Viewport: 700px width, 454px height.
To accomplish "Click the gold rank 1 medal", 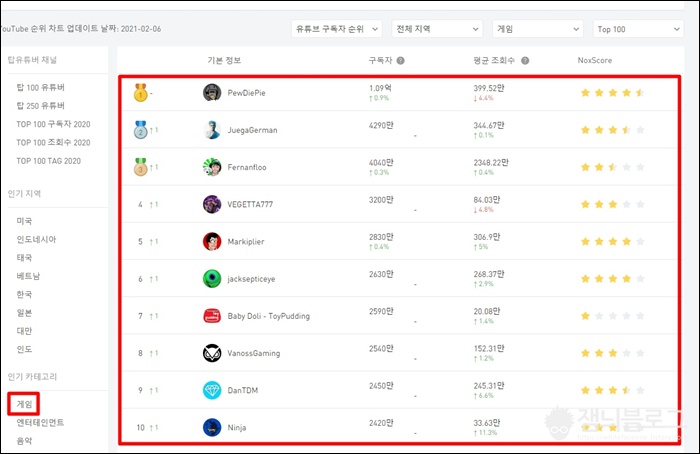I will [x=141, y=92].
